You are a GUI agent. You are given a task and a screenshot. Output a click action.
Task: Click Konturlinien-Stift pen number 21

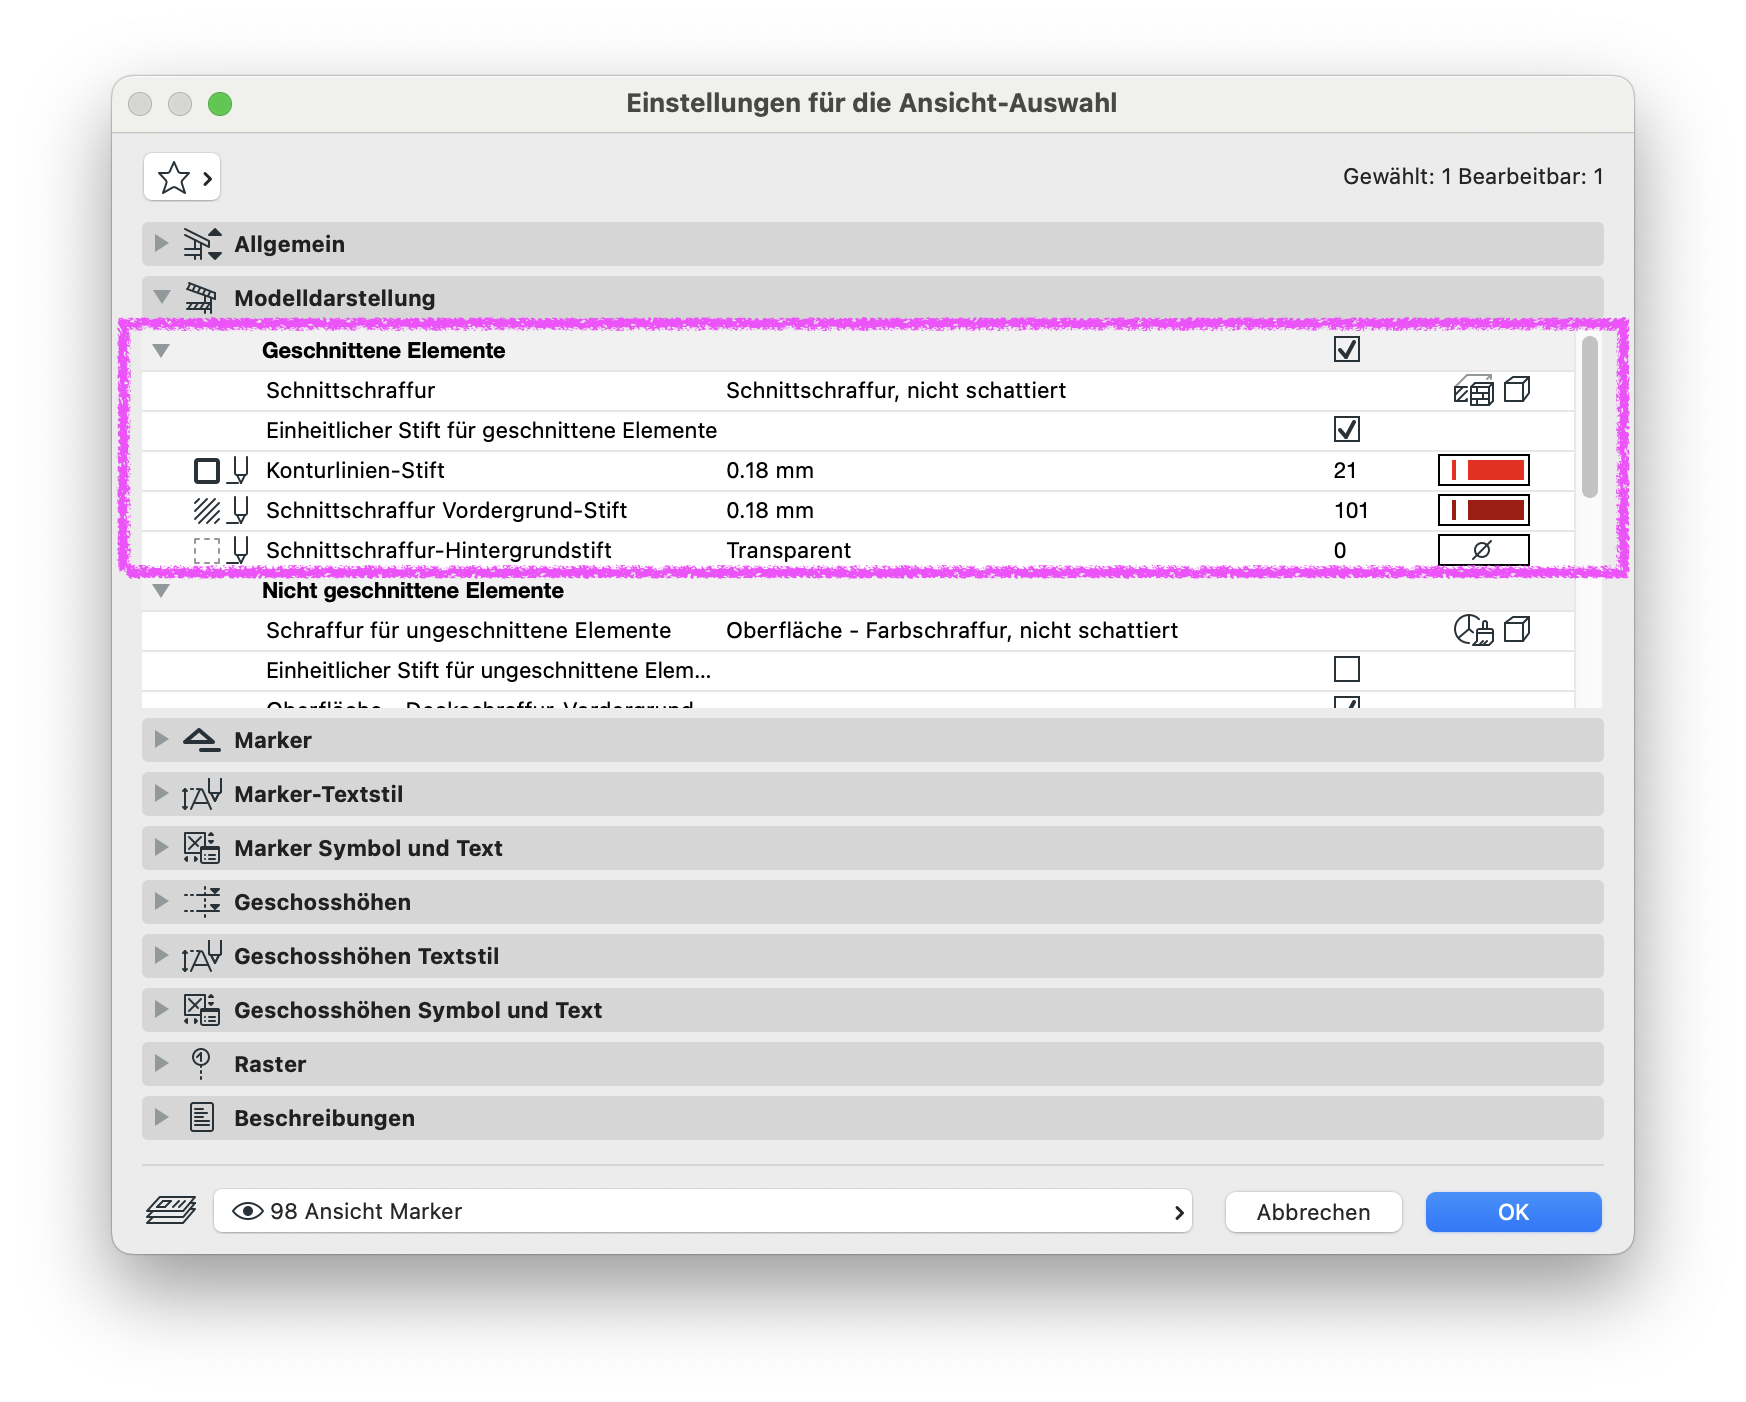click(1345, 470)
